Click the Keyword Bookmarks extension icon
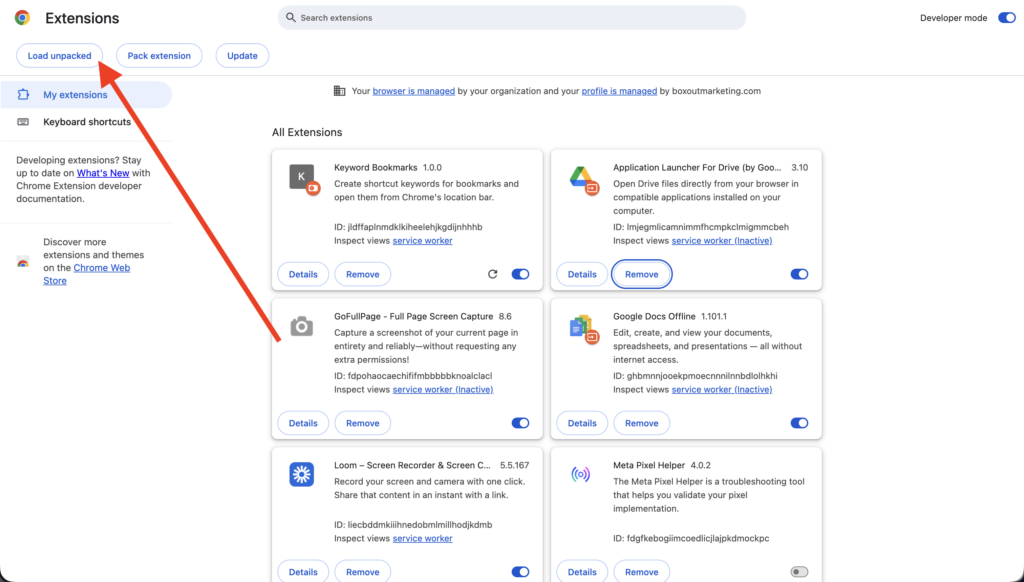Viewport: 1024px width, 582px height. (302, 177)
